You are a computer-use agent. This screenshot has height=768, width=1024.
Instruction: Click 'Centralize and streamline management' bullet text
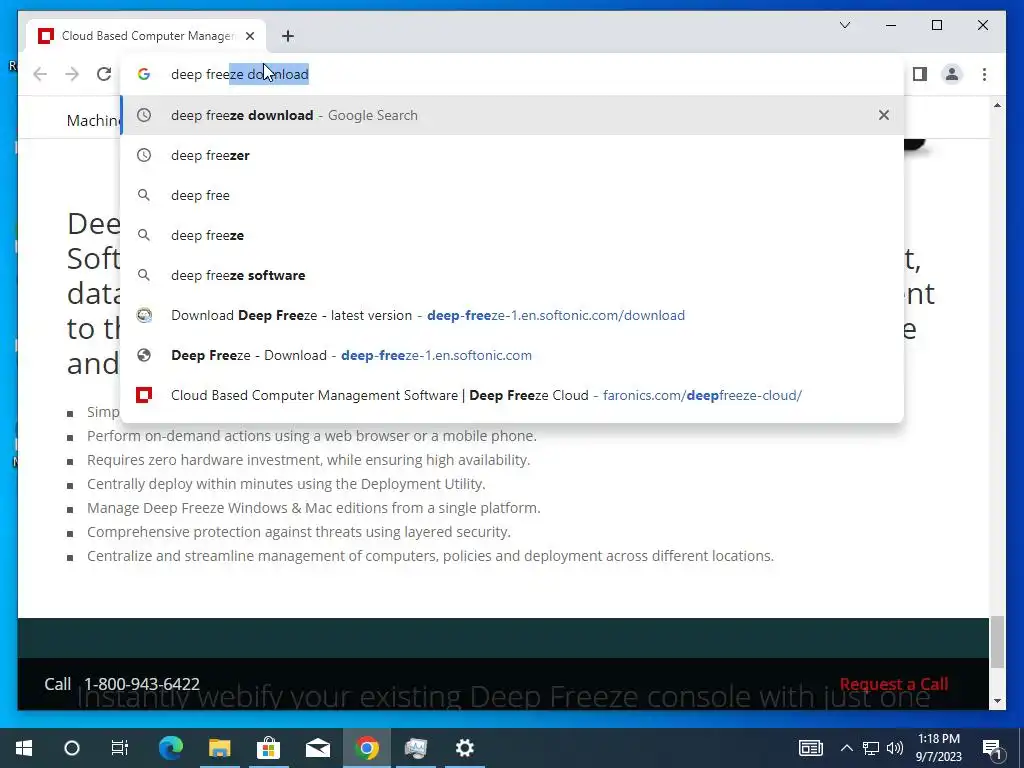[430, 556]
